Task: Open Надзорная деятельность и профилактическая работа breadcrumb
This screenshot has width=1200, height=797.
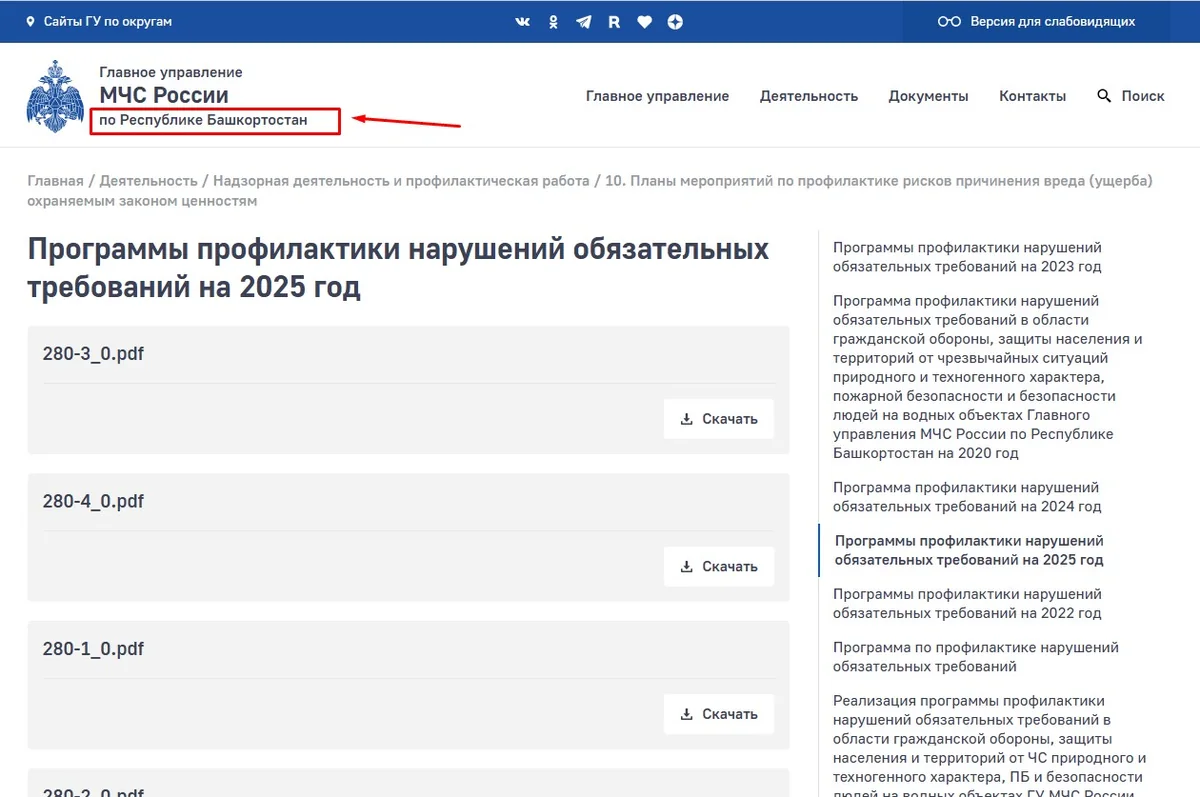Action: coord(401,181)
